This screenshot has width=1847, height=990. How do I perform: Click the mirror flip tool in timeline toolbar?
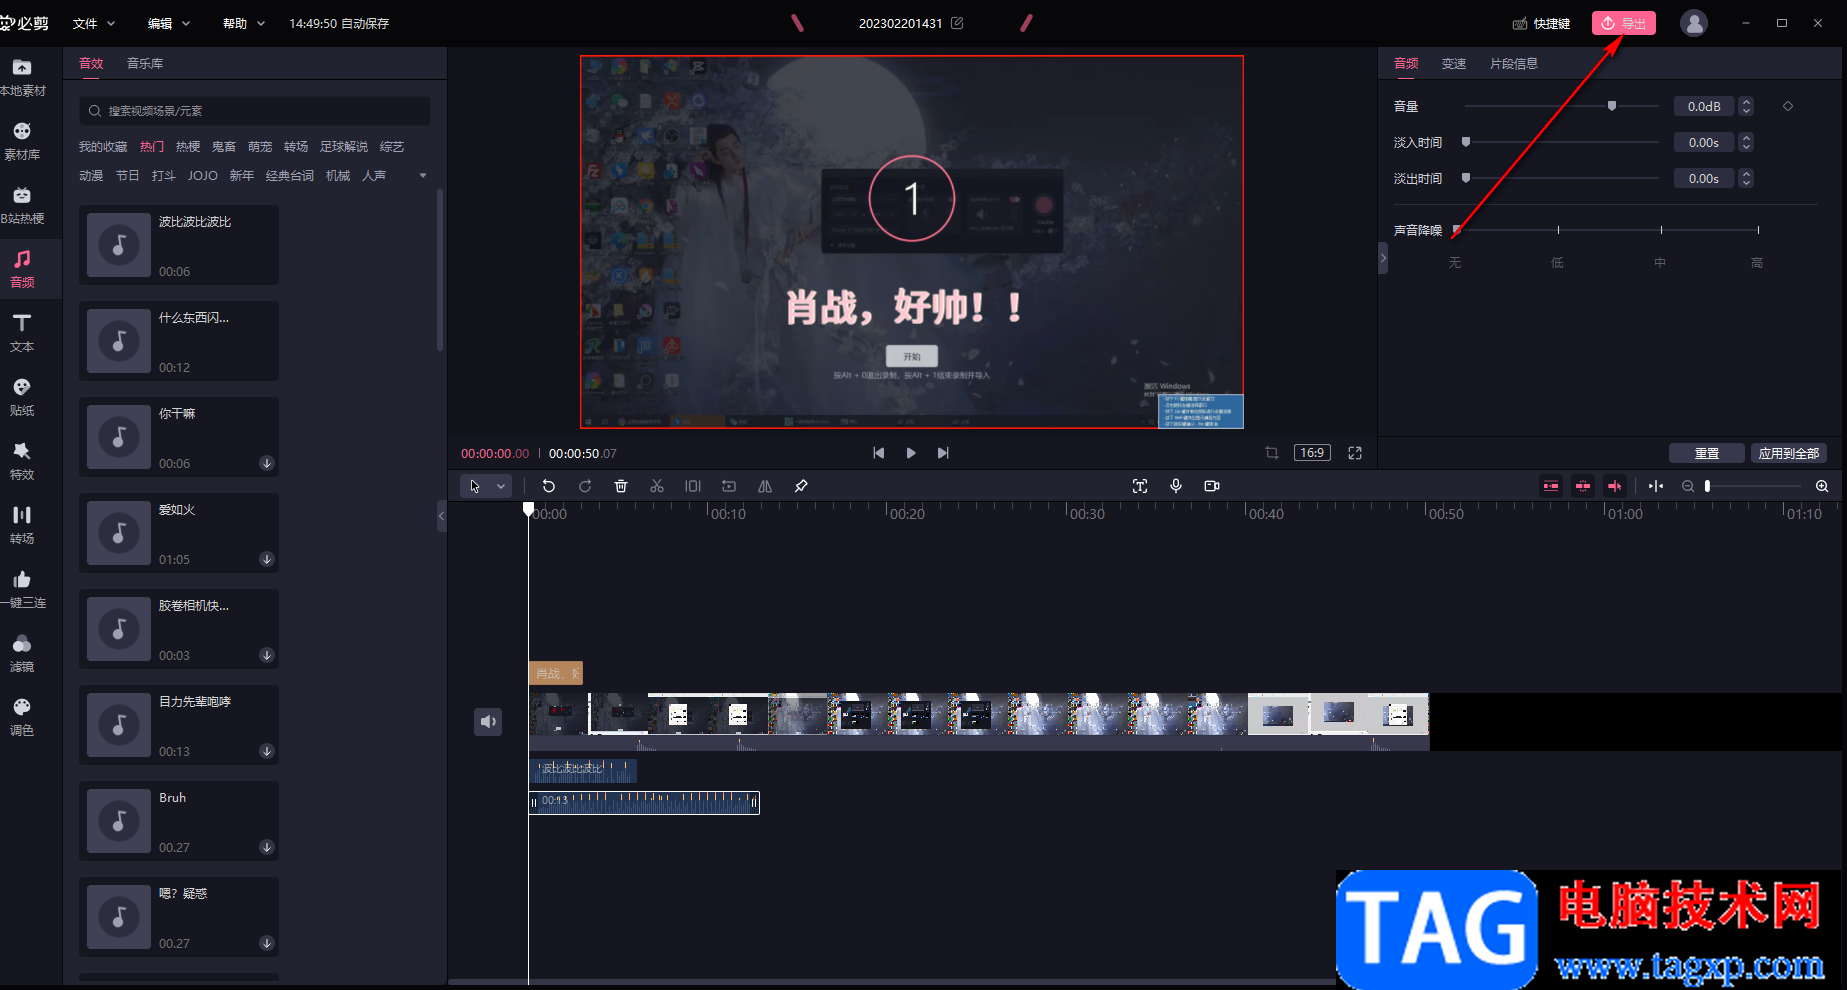pyautogui.click(x=765, y=486)
